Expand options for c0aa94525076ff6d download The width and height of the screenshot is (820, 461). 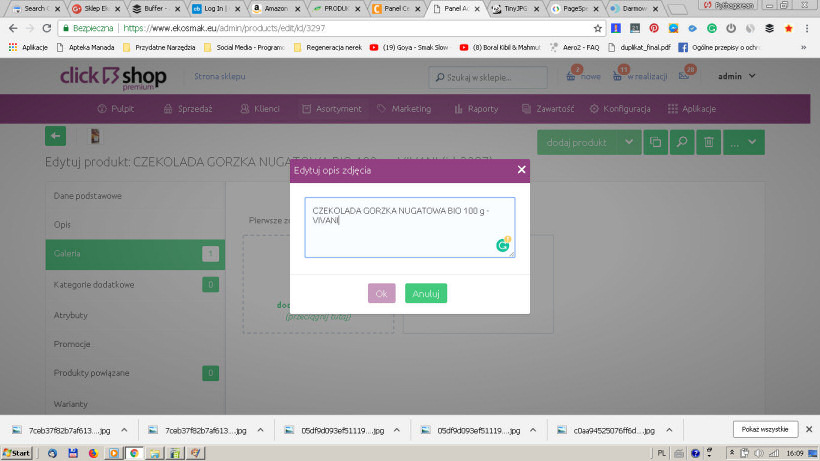pos(669,430)
